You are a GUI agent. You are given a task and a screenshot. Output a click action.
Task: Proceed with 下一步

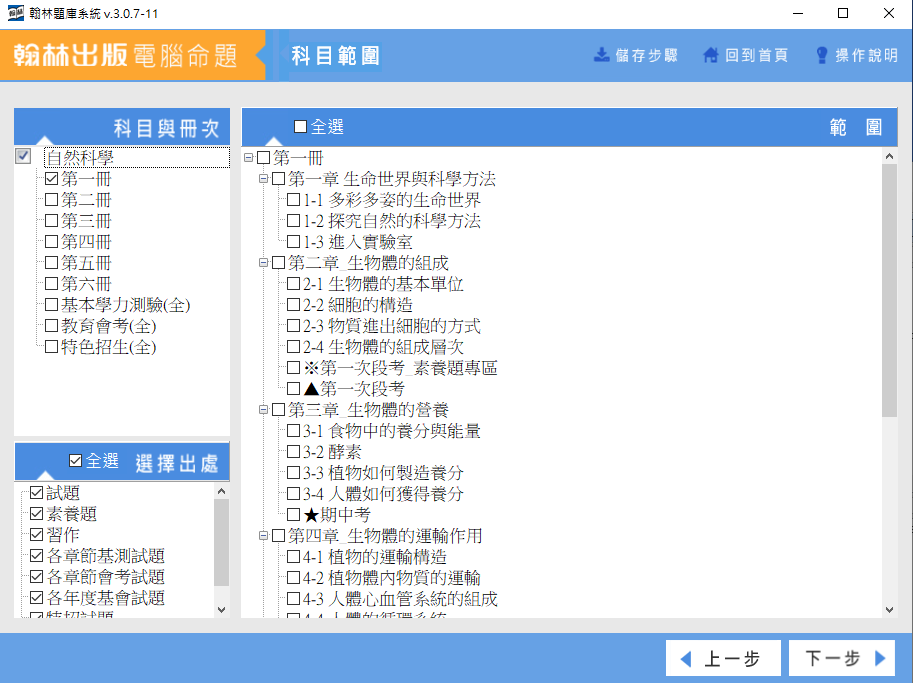pyautogui.click(x=842, y=659)
